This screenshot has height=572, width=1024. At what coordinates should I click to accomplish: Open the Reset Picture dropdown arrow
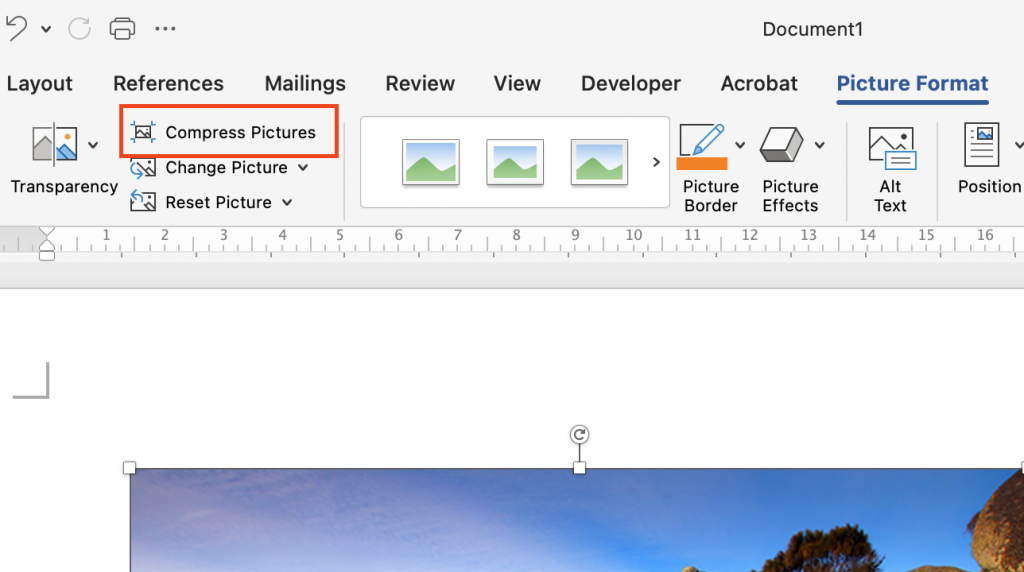tap(287, 203)
